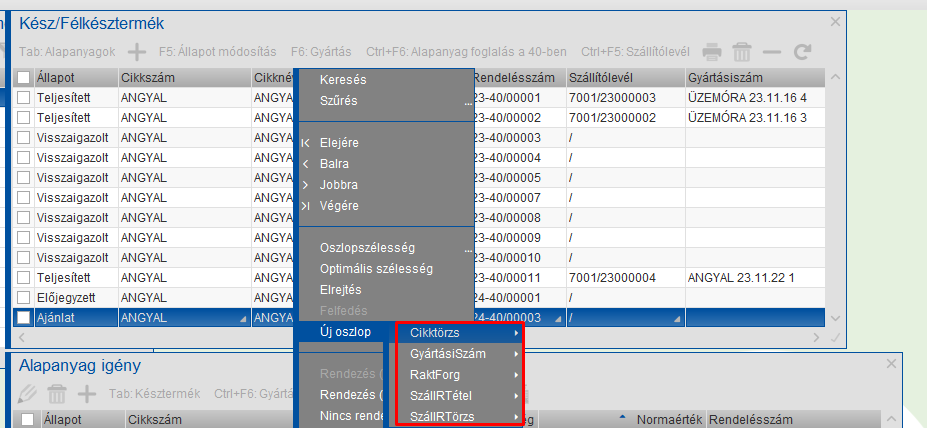Click the sort arrow beside Normaérték header
The image size is (927, 428).
coord(621,418)
